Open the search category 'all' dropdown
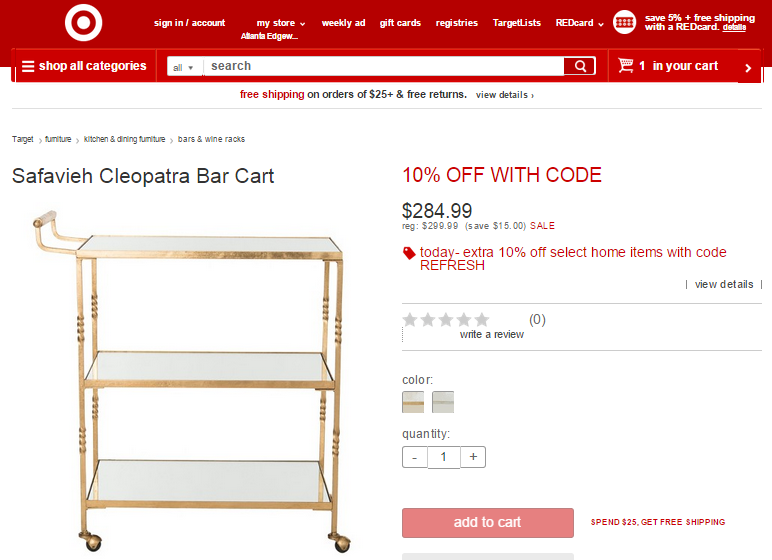 pyautogui.click(x=184, y=67)
